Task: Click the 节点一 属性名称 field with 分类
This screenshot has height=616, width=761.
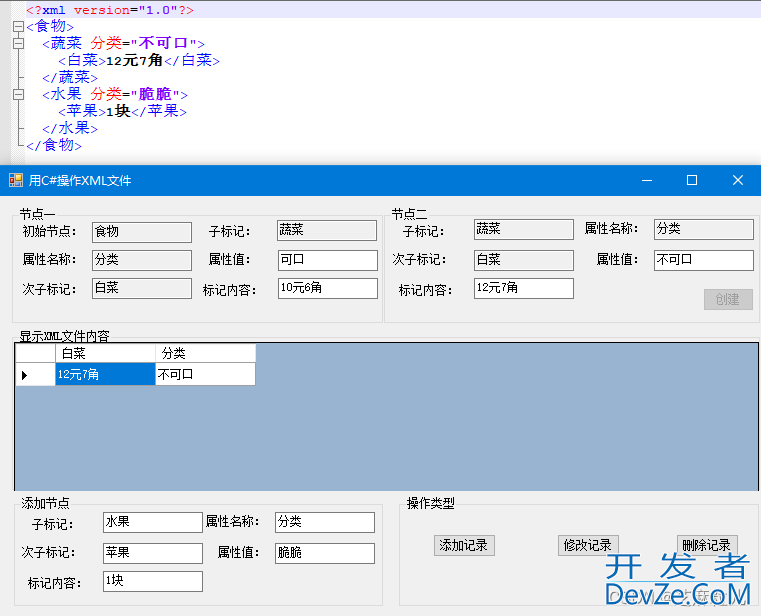Action: click(142, 260)
